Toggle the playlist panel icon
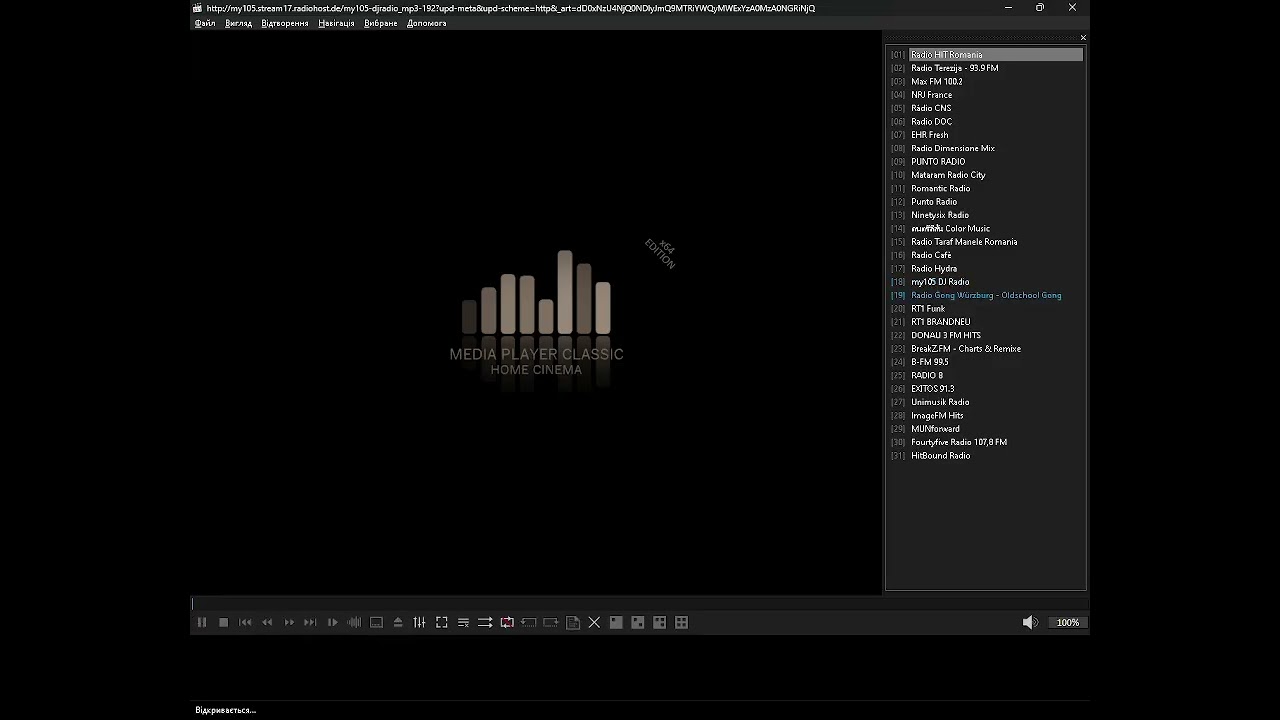1280x720 pixels. [x=463, y=622]
